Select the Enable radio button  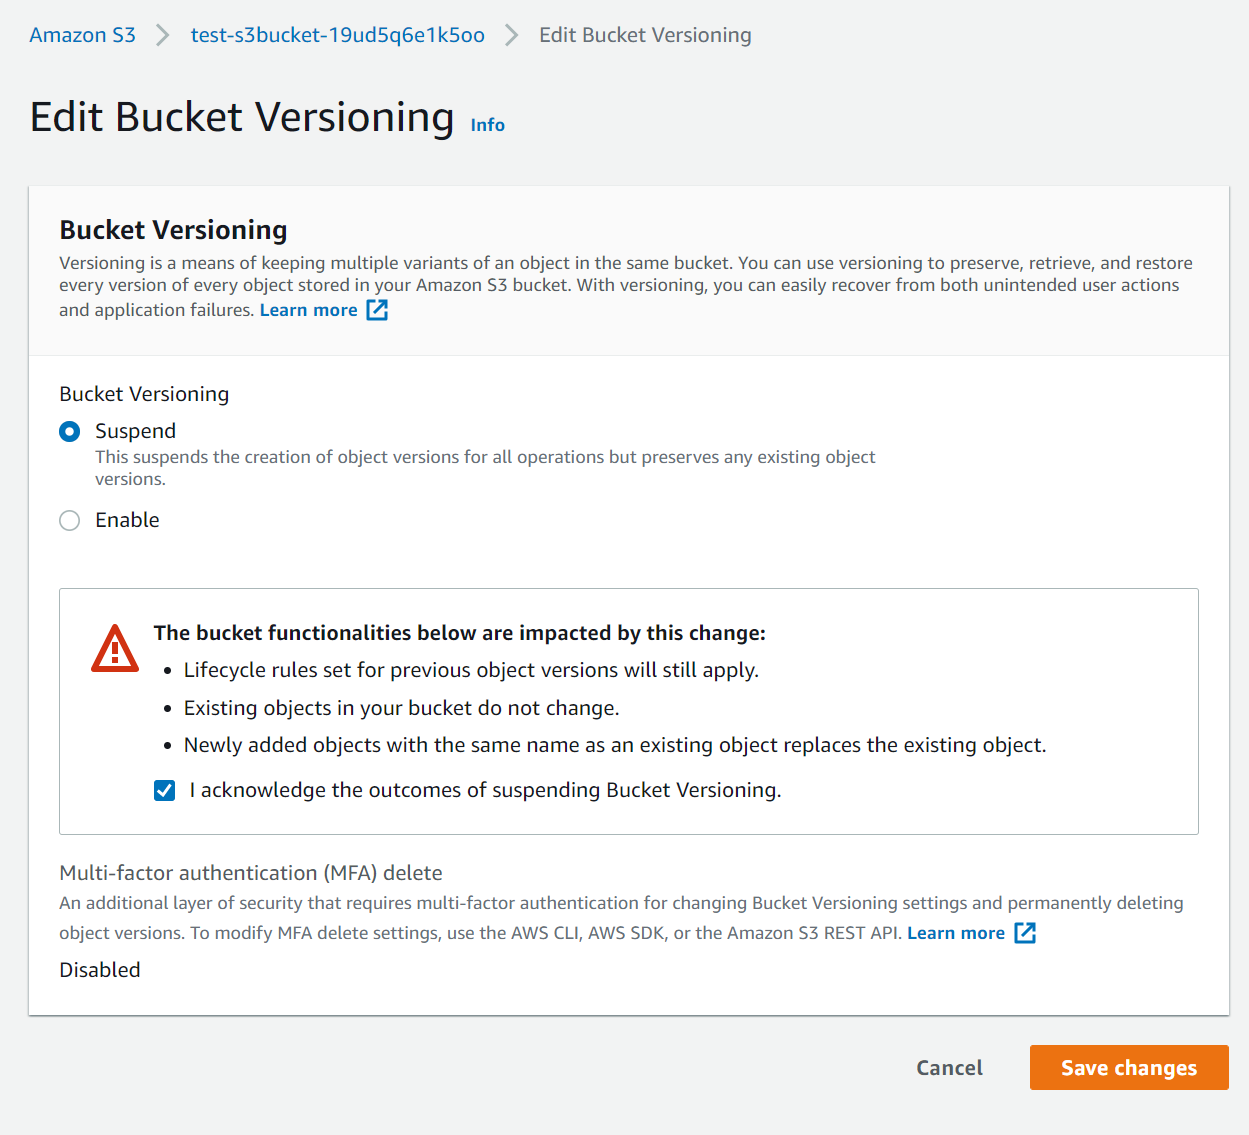click(x=70, y=521)
